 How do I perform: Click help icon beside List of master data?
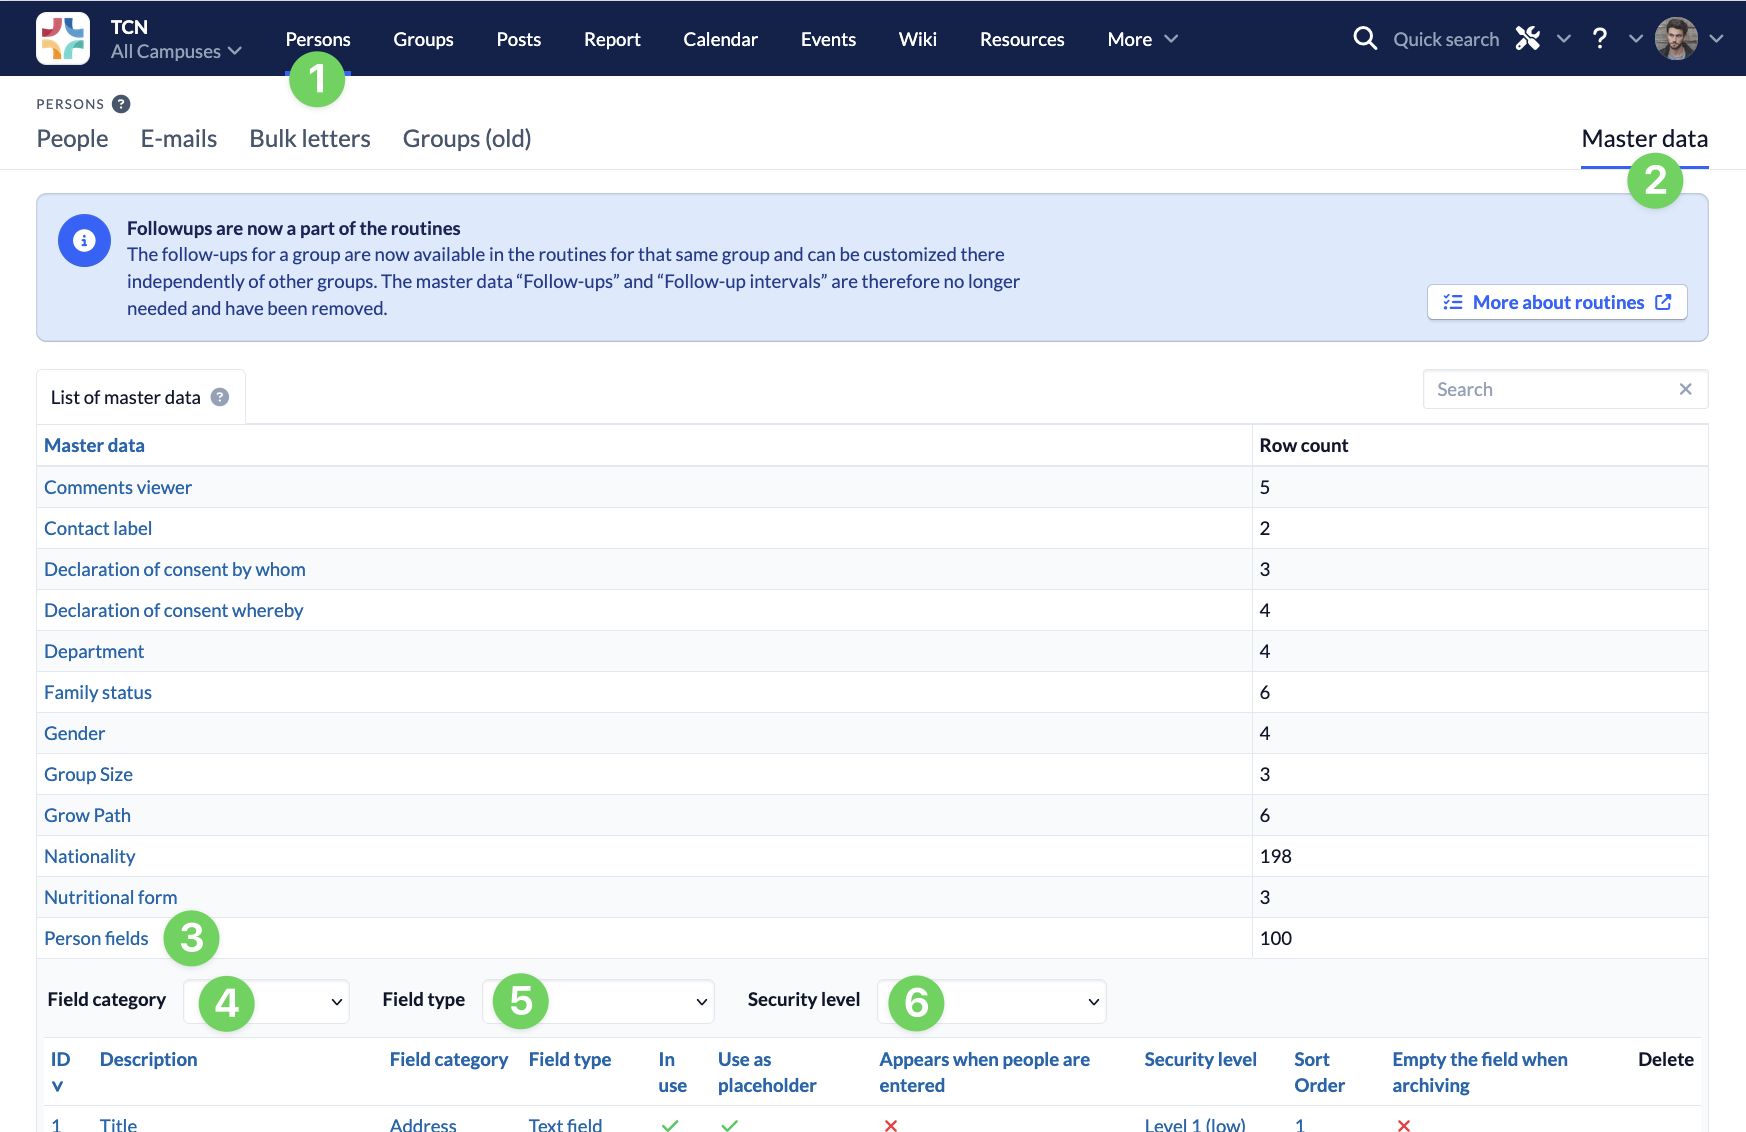[x=220, y=397]
